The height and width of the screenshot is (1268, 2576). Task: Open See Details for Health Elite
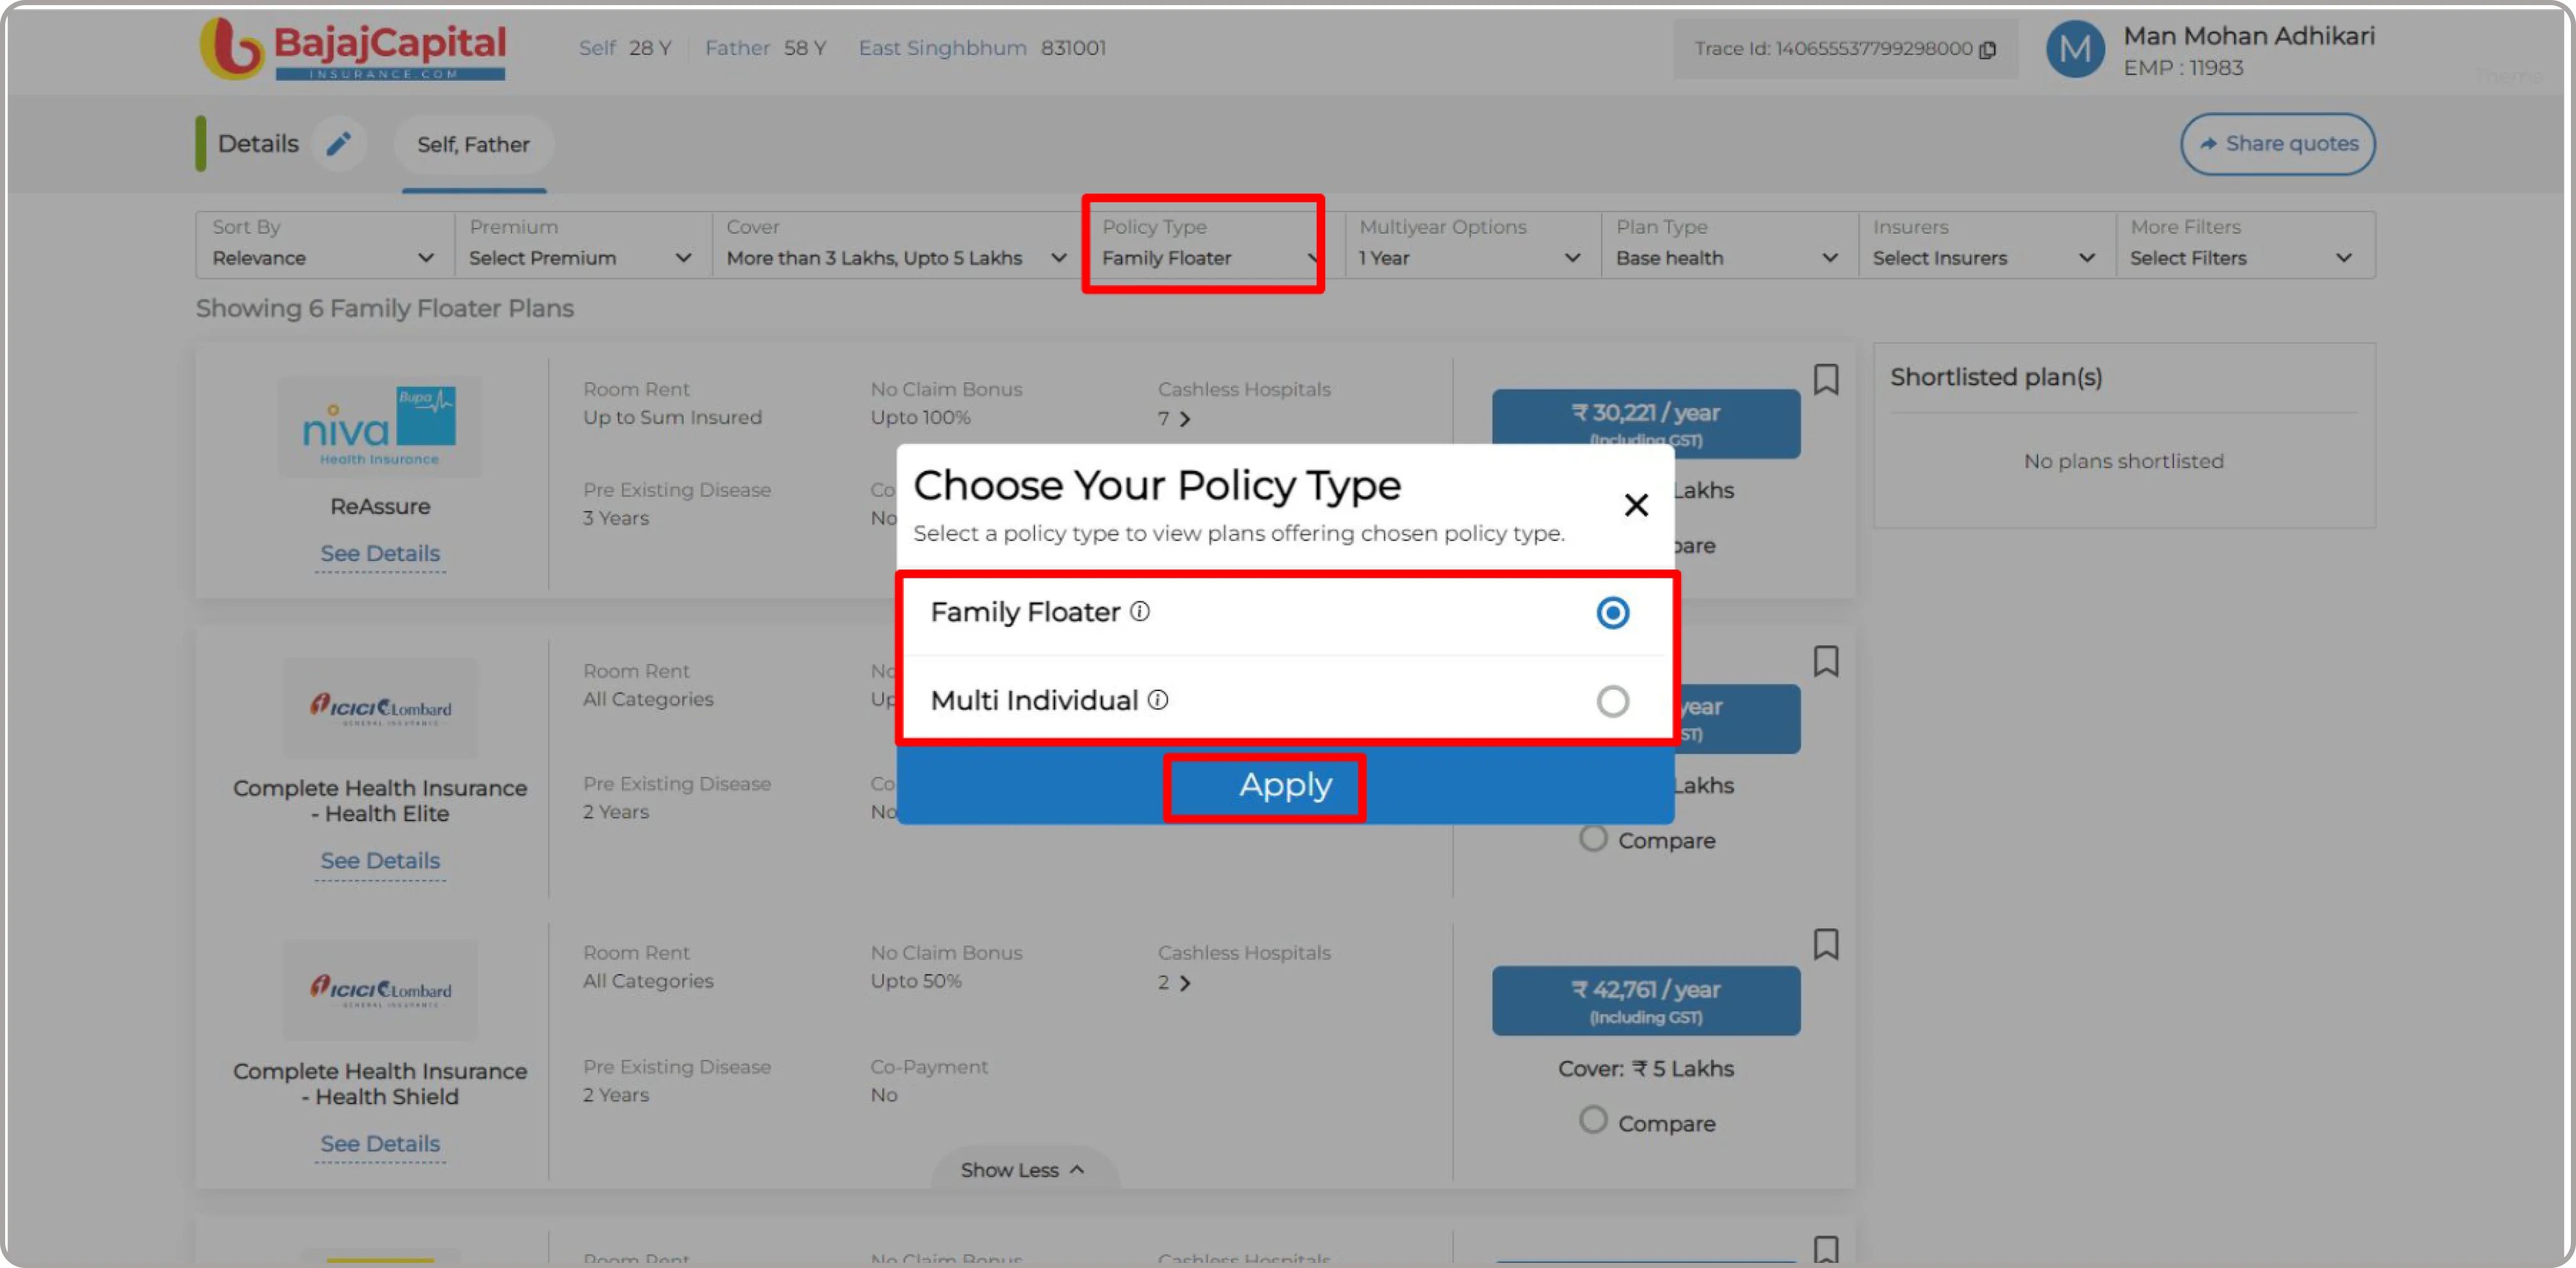(x=380, y=860)
